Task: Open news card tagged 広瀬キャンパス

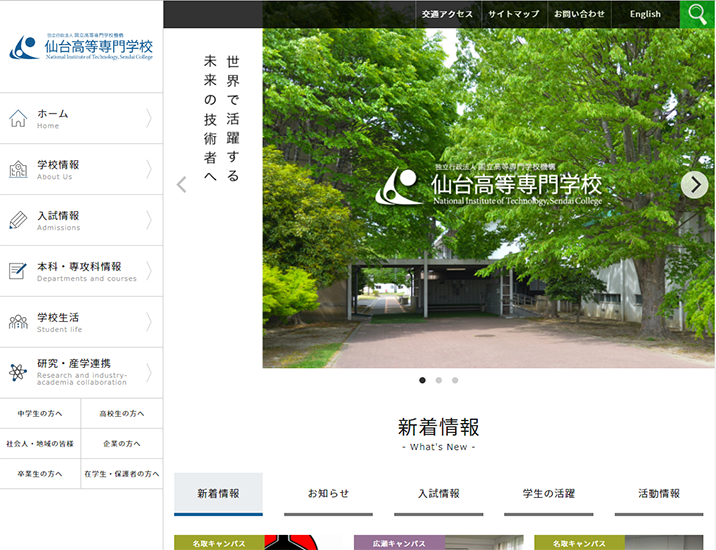Action: pyautogui.click(x=438, y=542)
